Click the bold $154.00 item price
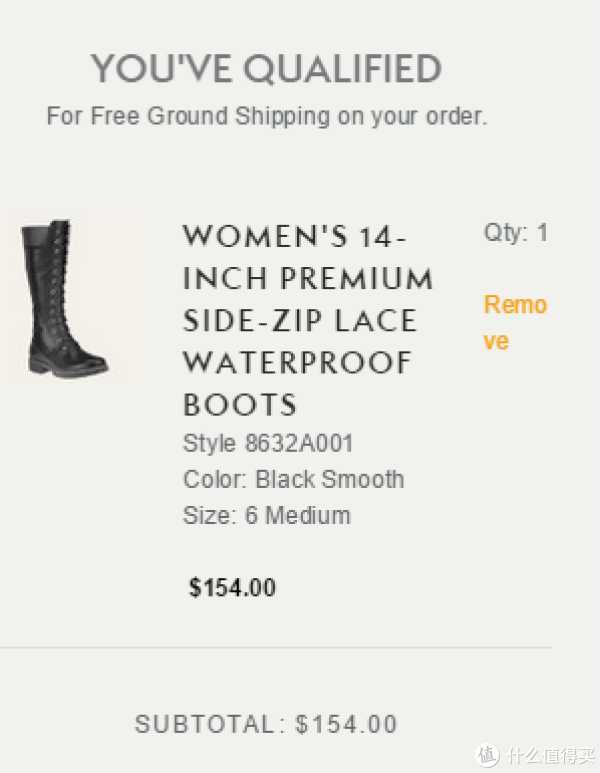Image resolution: width=600 pixels, height=773 pixels. pyautogui.click(x=232, y=588)
